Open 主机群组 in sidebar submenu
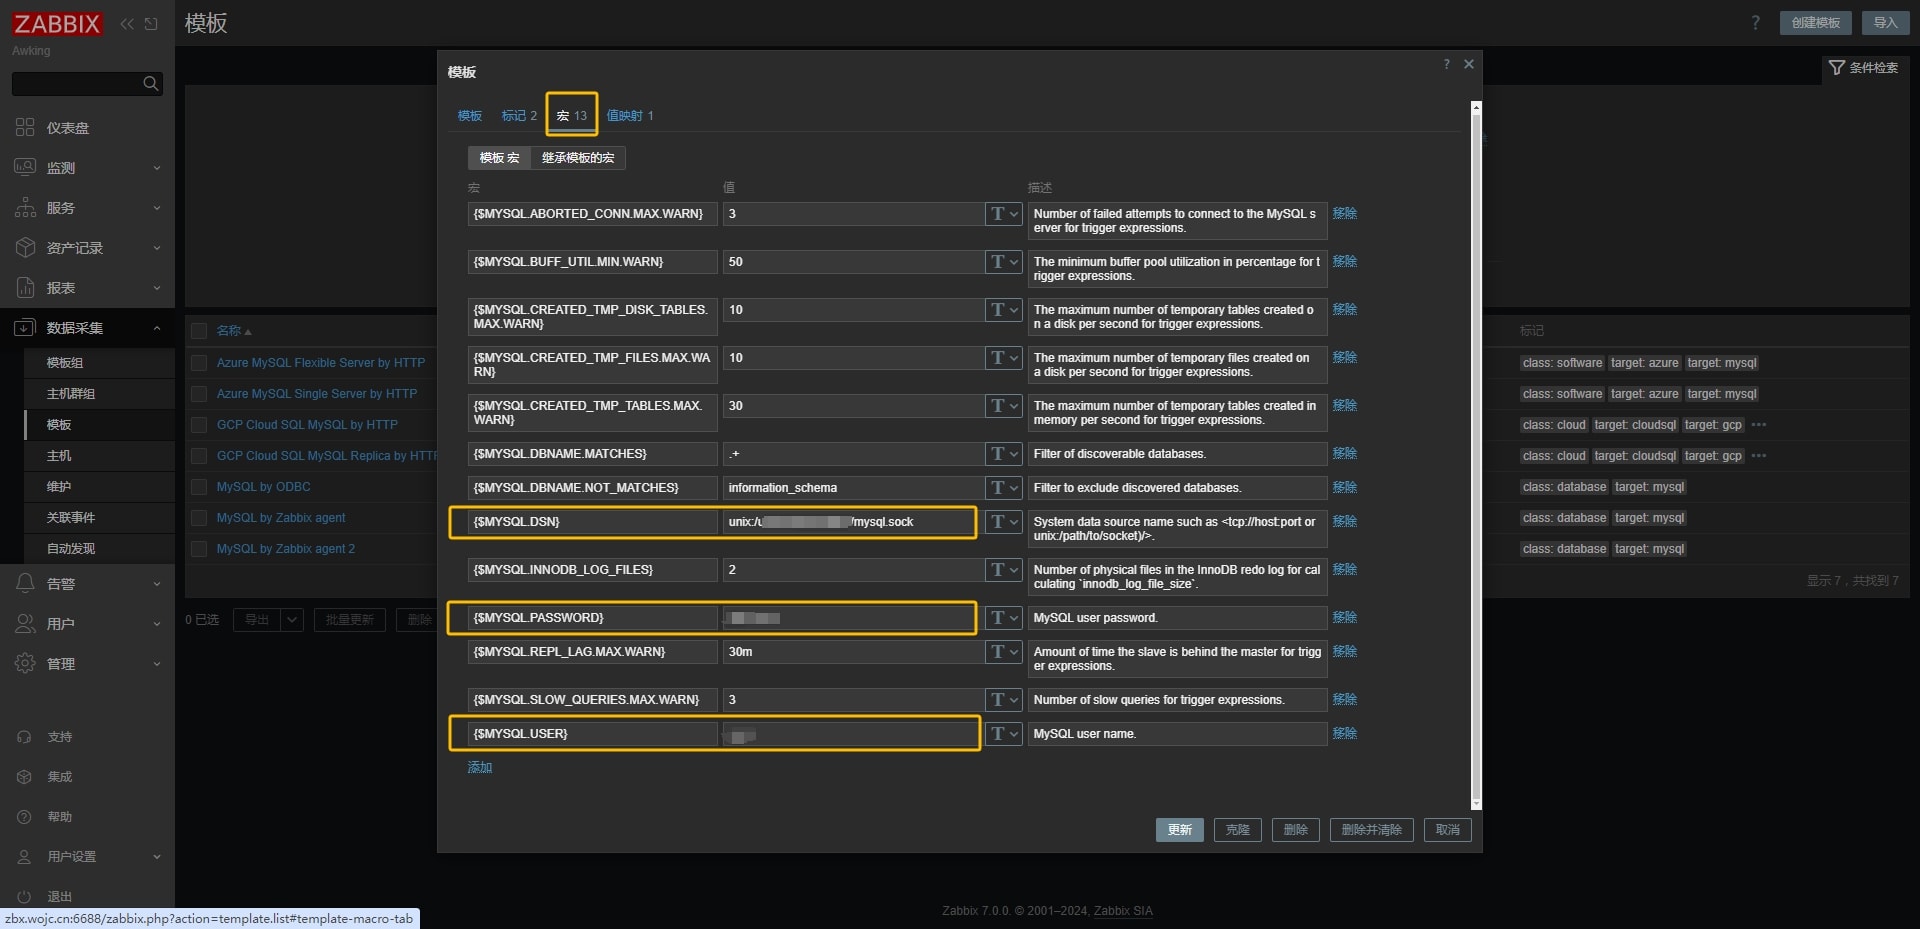 point(71,394)
